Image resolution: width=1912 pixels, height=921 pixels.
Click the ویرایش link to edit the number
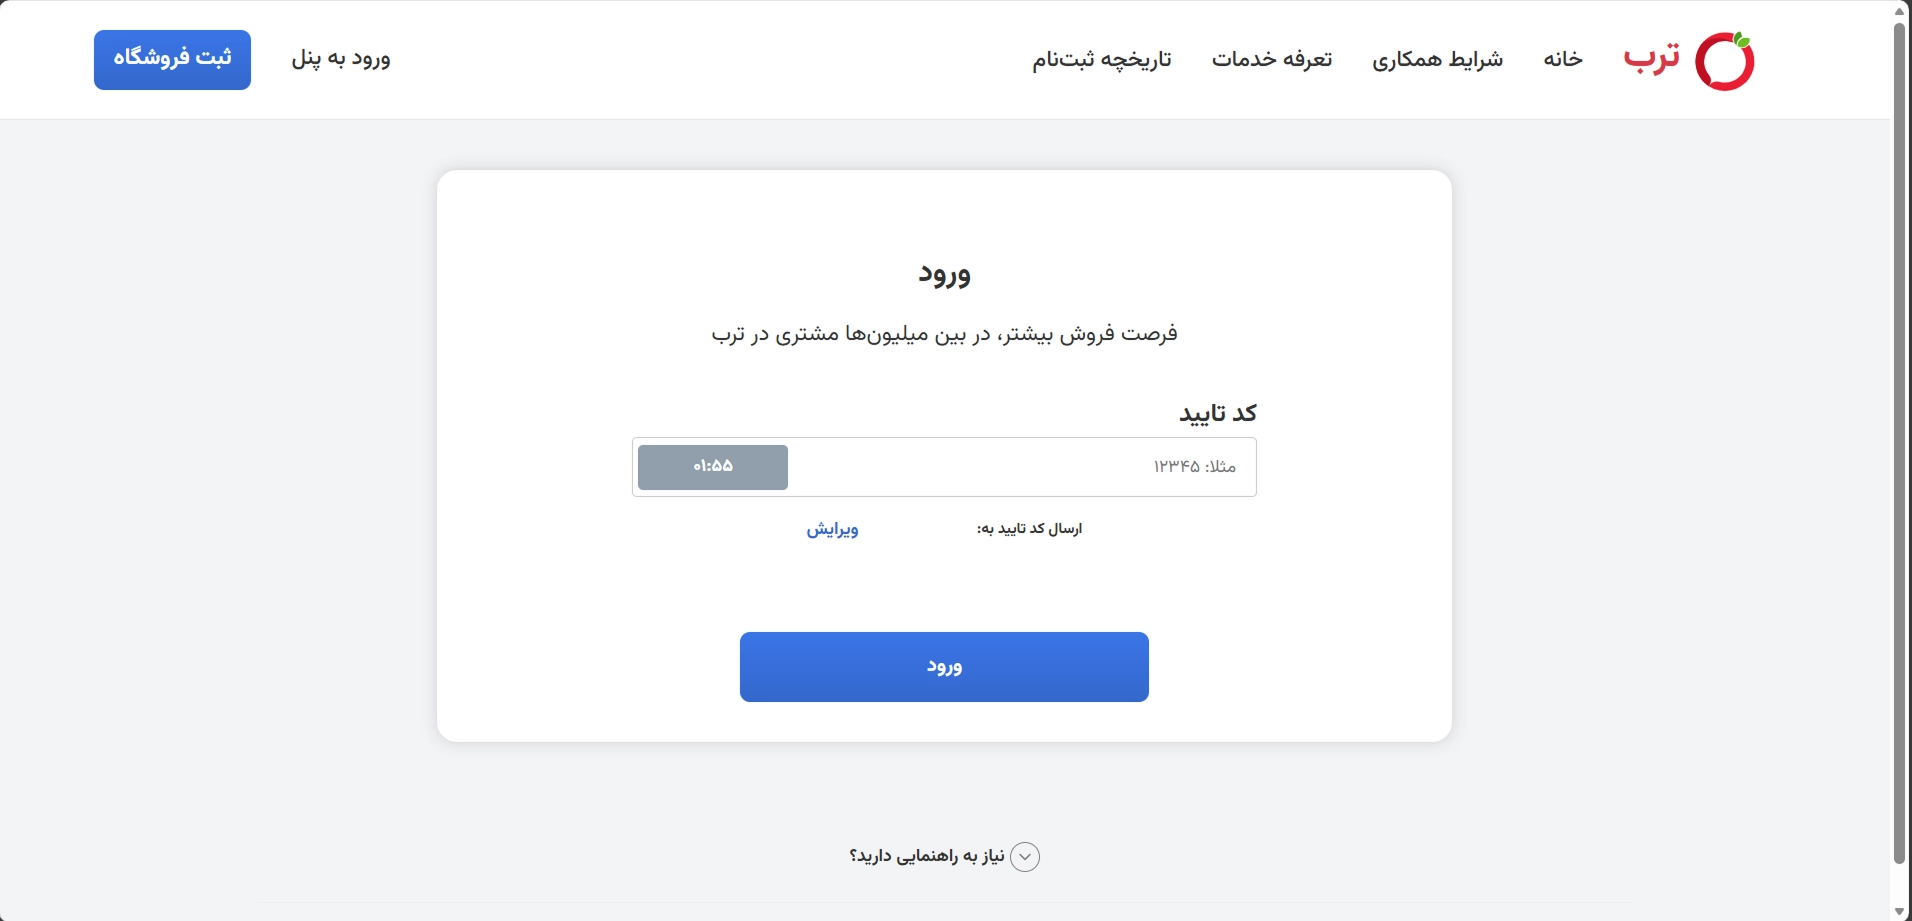coord(833,530)
